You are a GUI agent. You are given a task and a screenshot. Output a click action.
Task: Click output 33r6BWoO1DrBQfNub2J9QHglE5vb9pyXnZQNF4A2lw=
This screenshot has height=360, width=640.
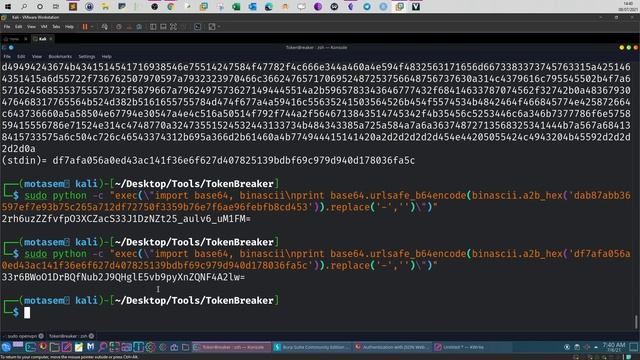pyautogui.click(x=123, y=277)
